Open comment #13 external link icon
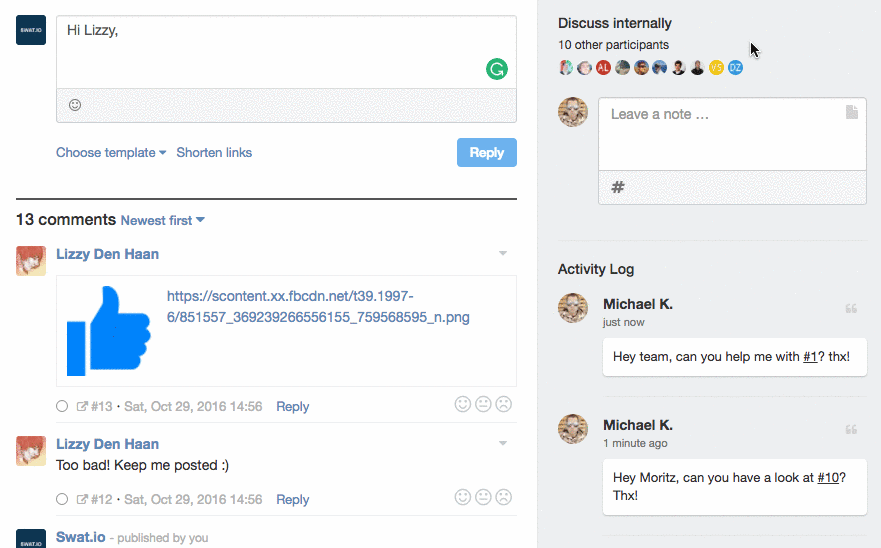 pyautogui.click(x=82, y=406)
